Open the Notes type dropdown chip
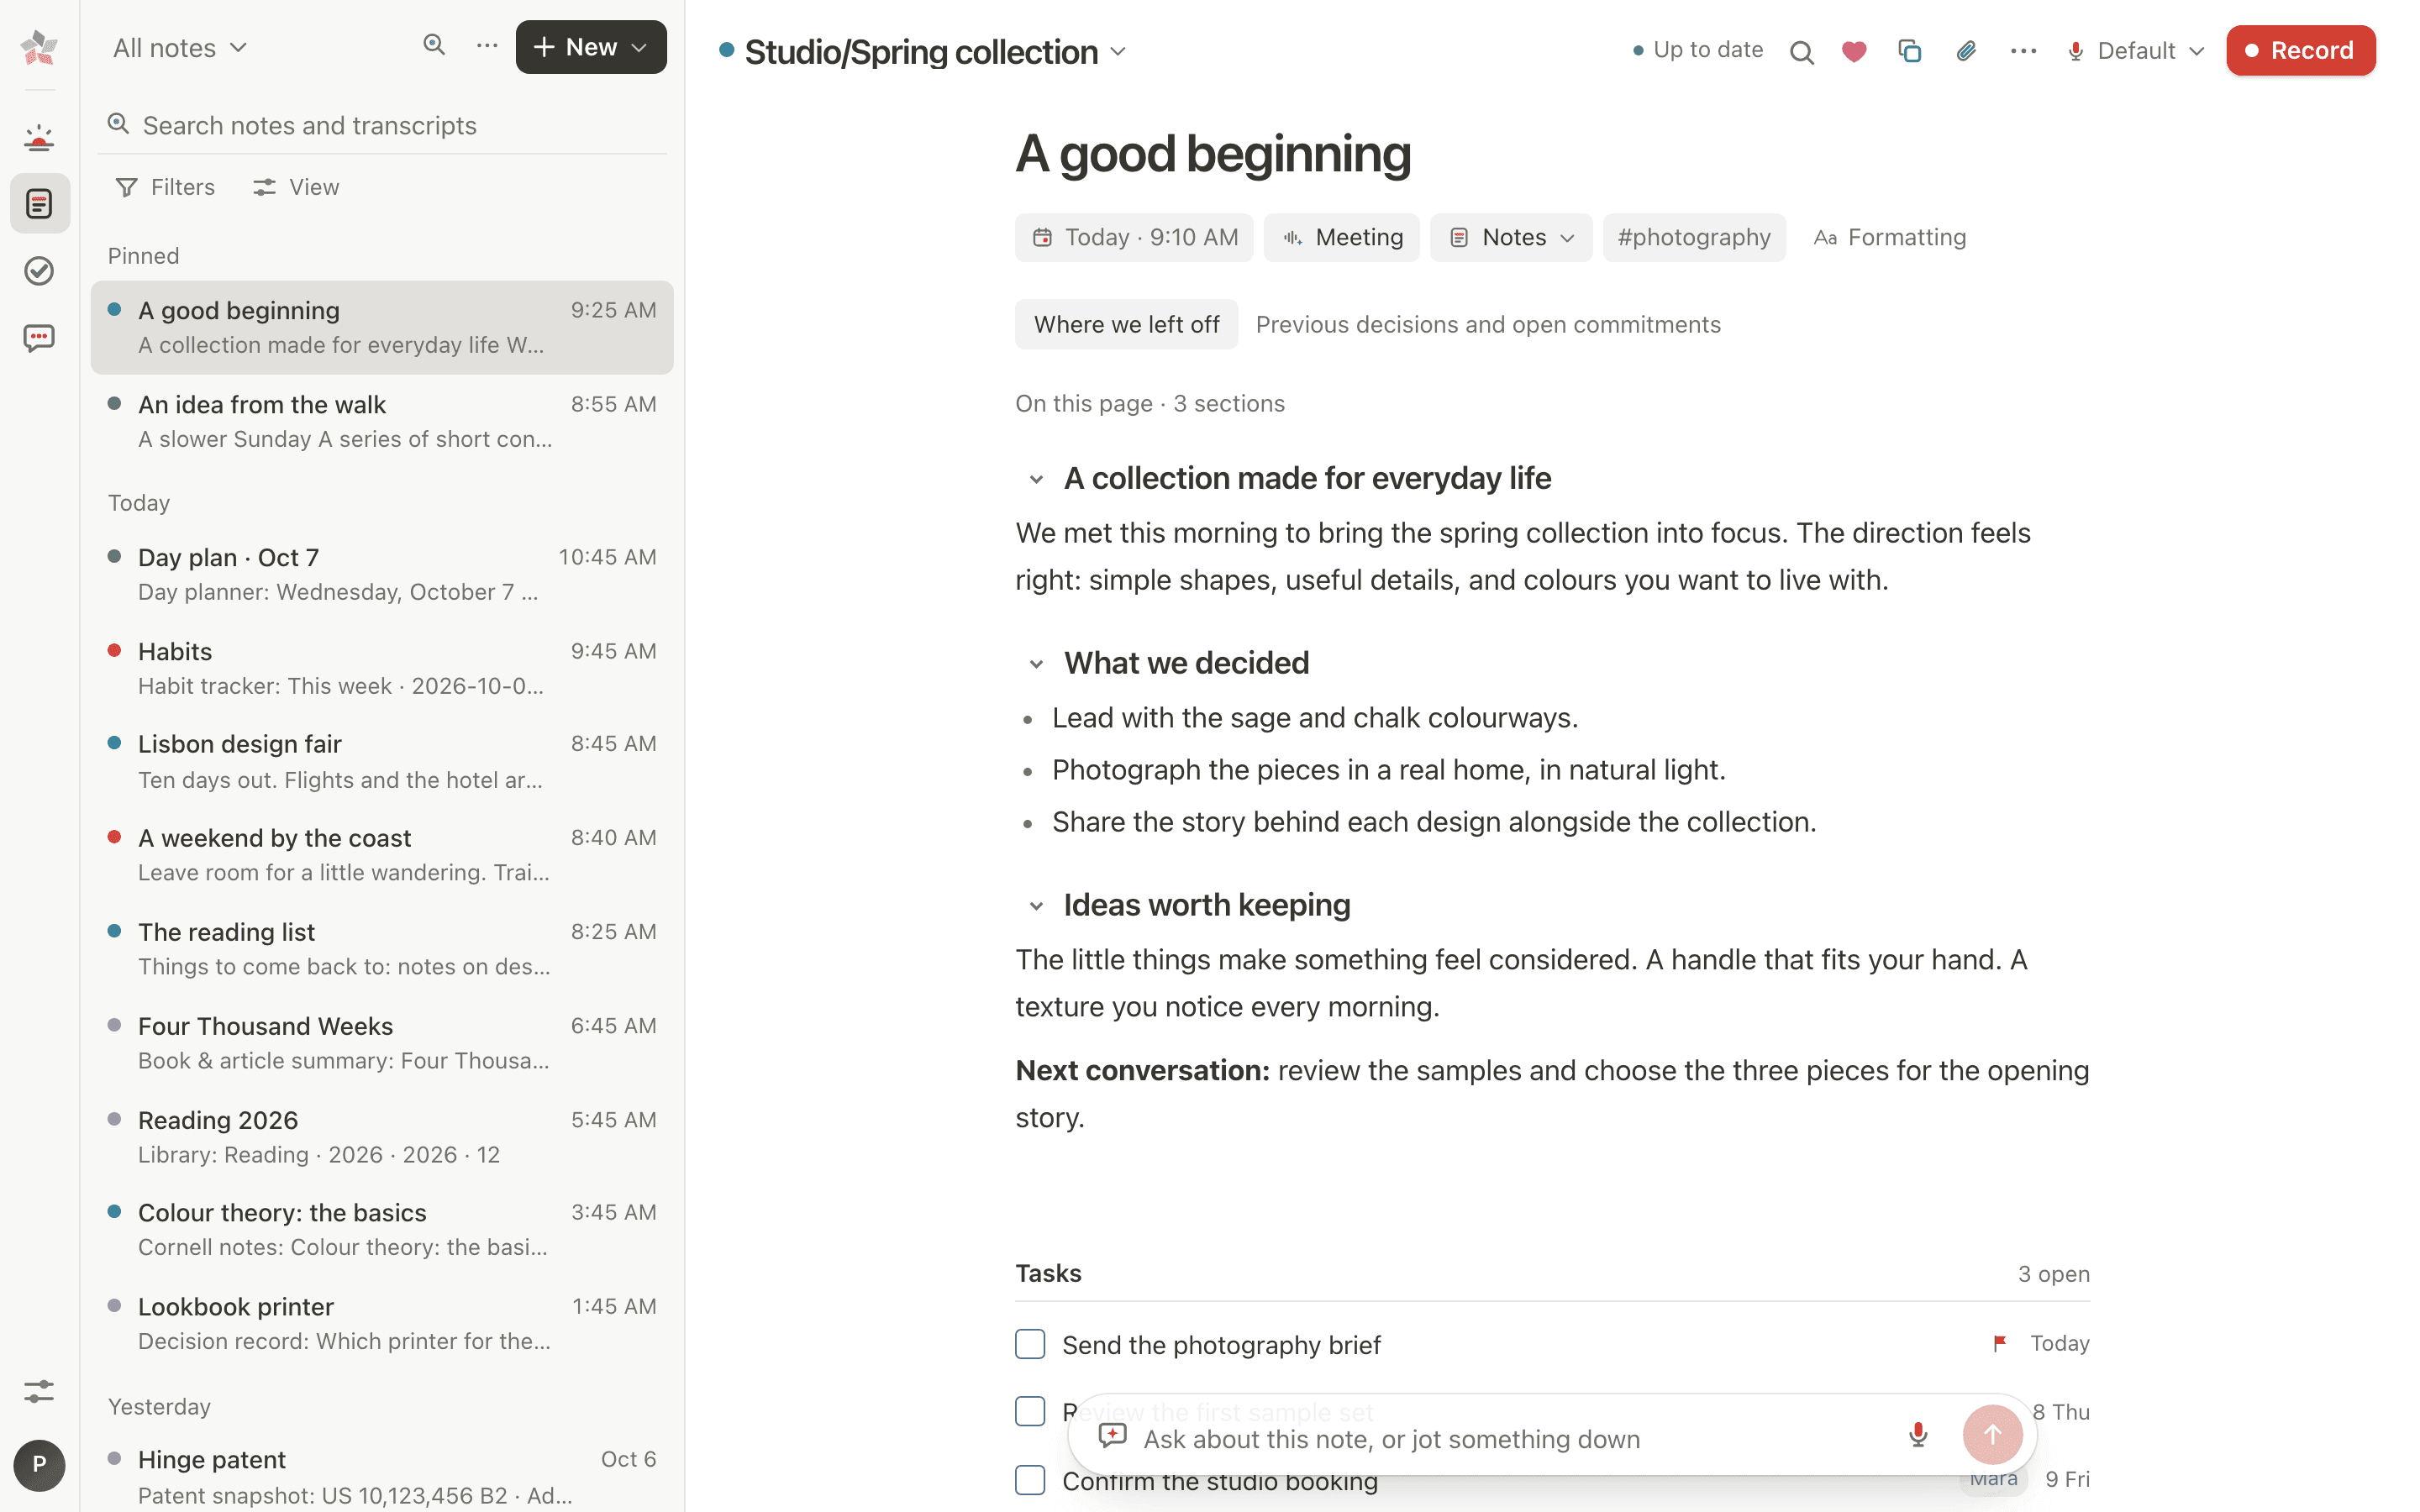The height and width of the screenshot is (1512, 2420). click(x=1510, y=238)
